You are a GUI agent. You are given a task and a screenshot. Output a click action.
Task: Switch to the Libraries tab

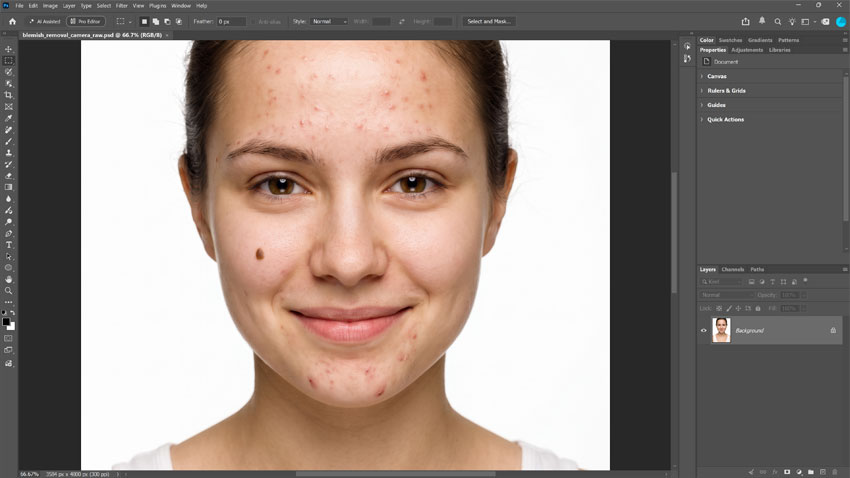pyautogui.click(x=780, y=50)
